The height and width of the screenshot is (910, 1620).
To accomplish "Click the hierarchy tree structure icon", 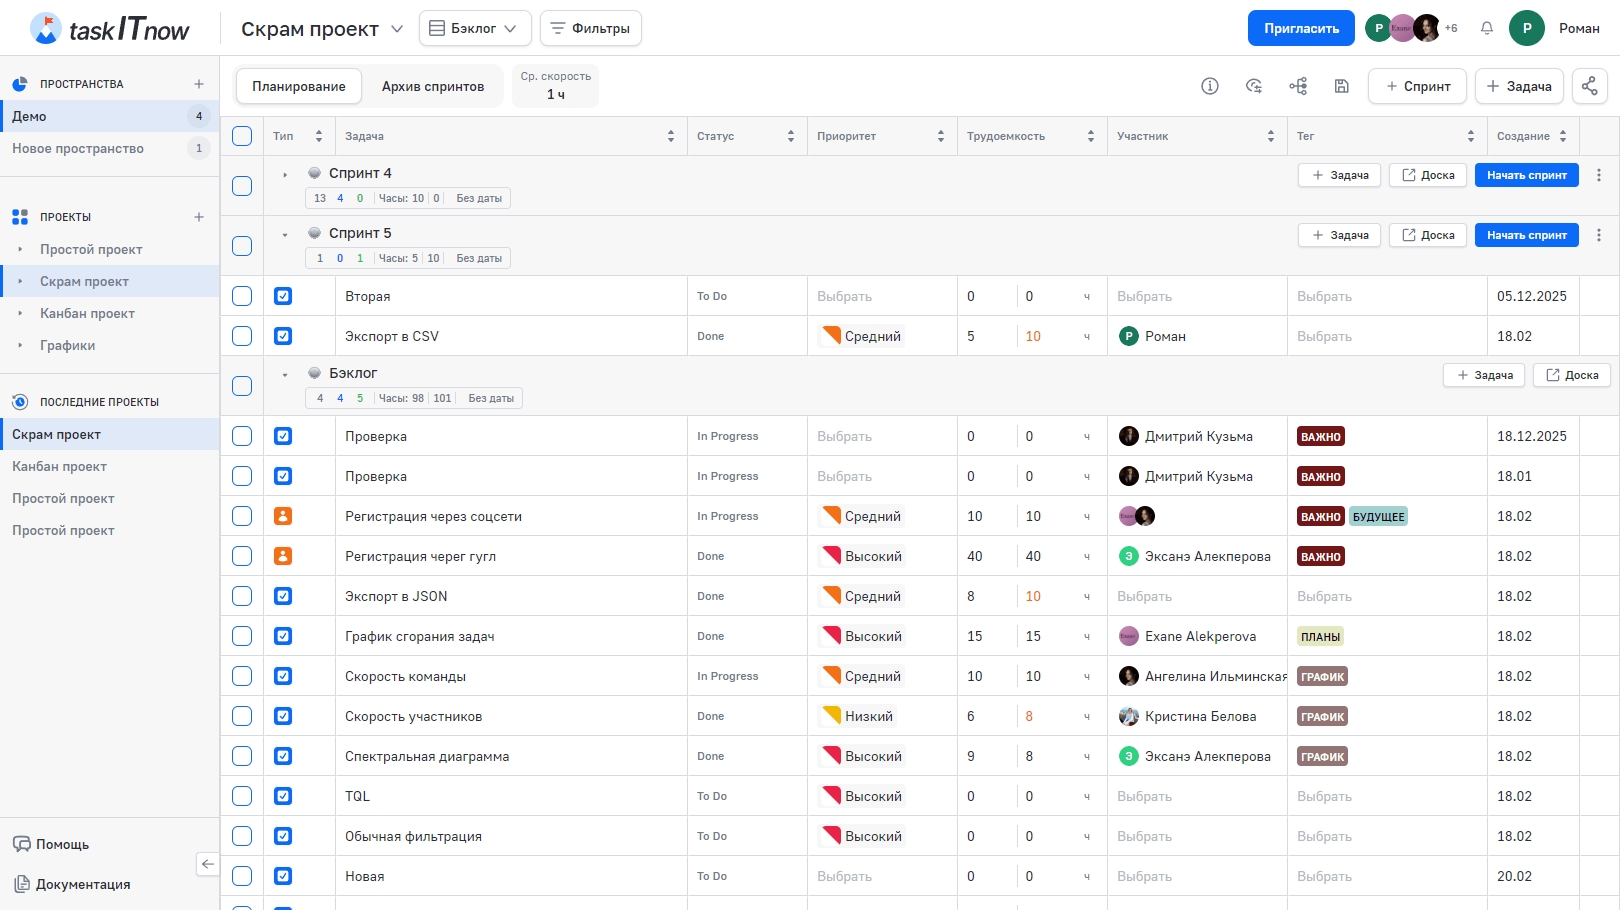I will click(x=1298, y=86).
